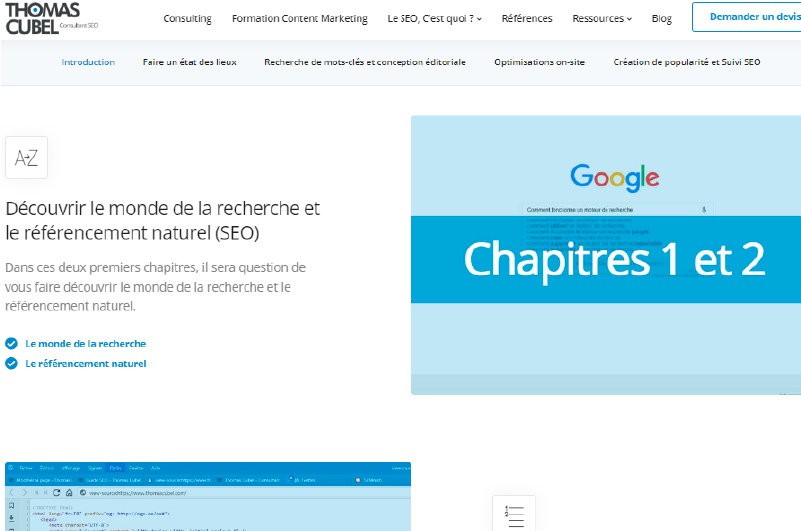
Task: Click the view-source browser screenshot image
Action: click(208, 496)
